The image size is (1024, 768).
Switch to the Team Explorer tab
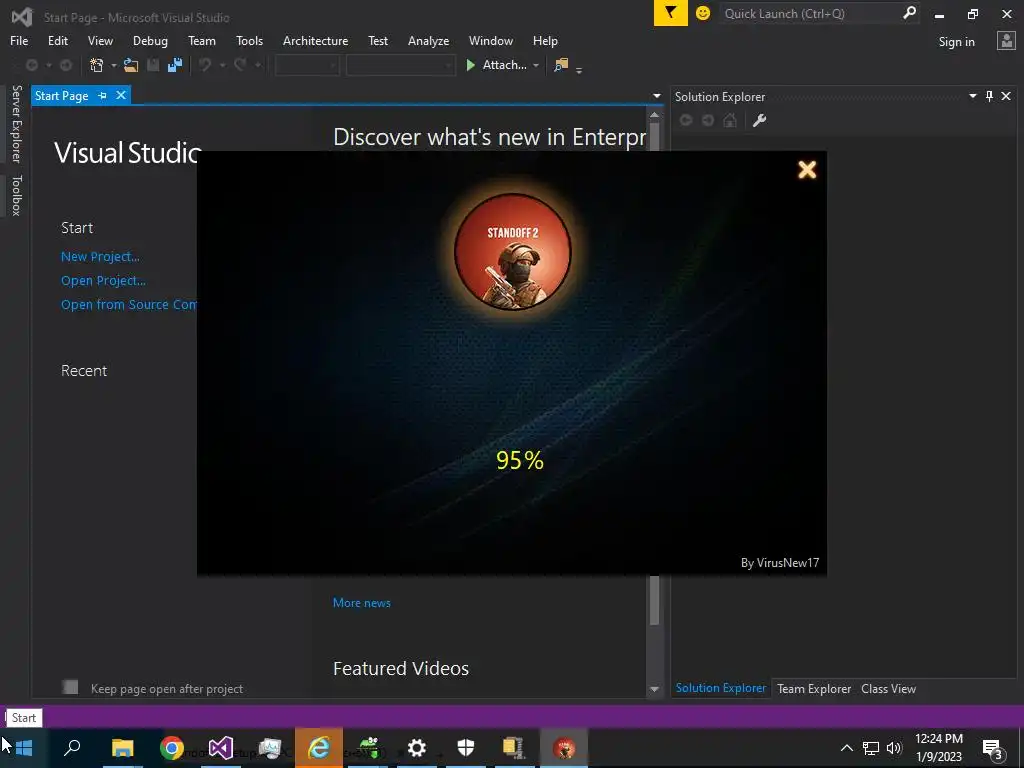pyautogui.click(x=814, y=688)
